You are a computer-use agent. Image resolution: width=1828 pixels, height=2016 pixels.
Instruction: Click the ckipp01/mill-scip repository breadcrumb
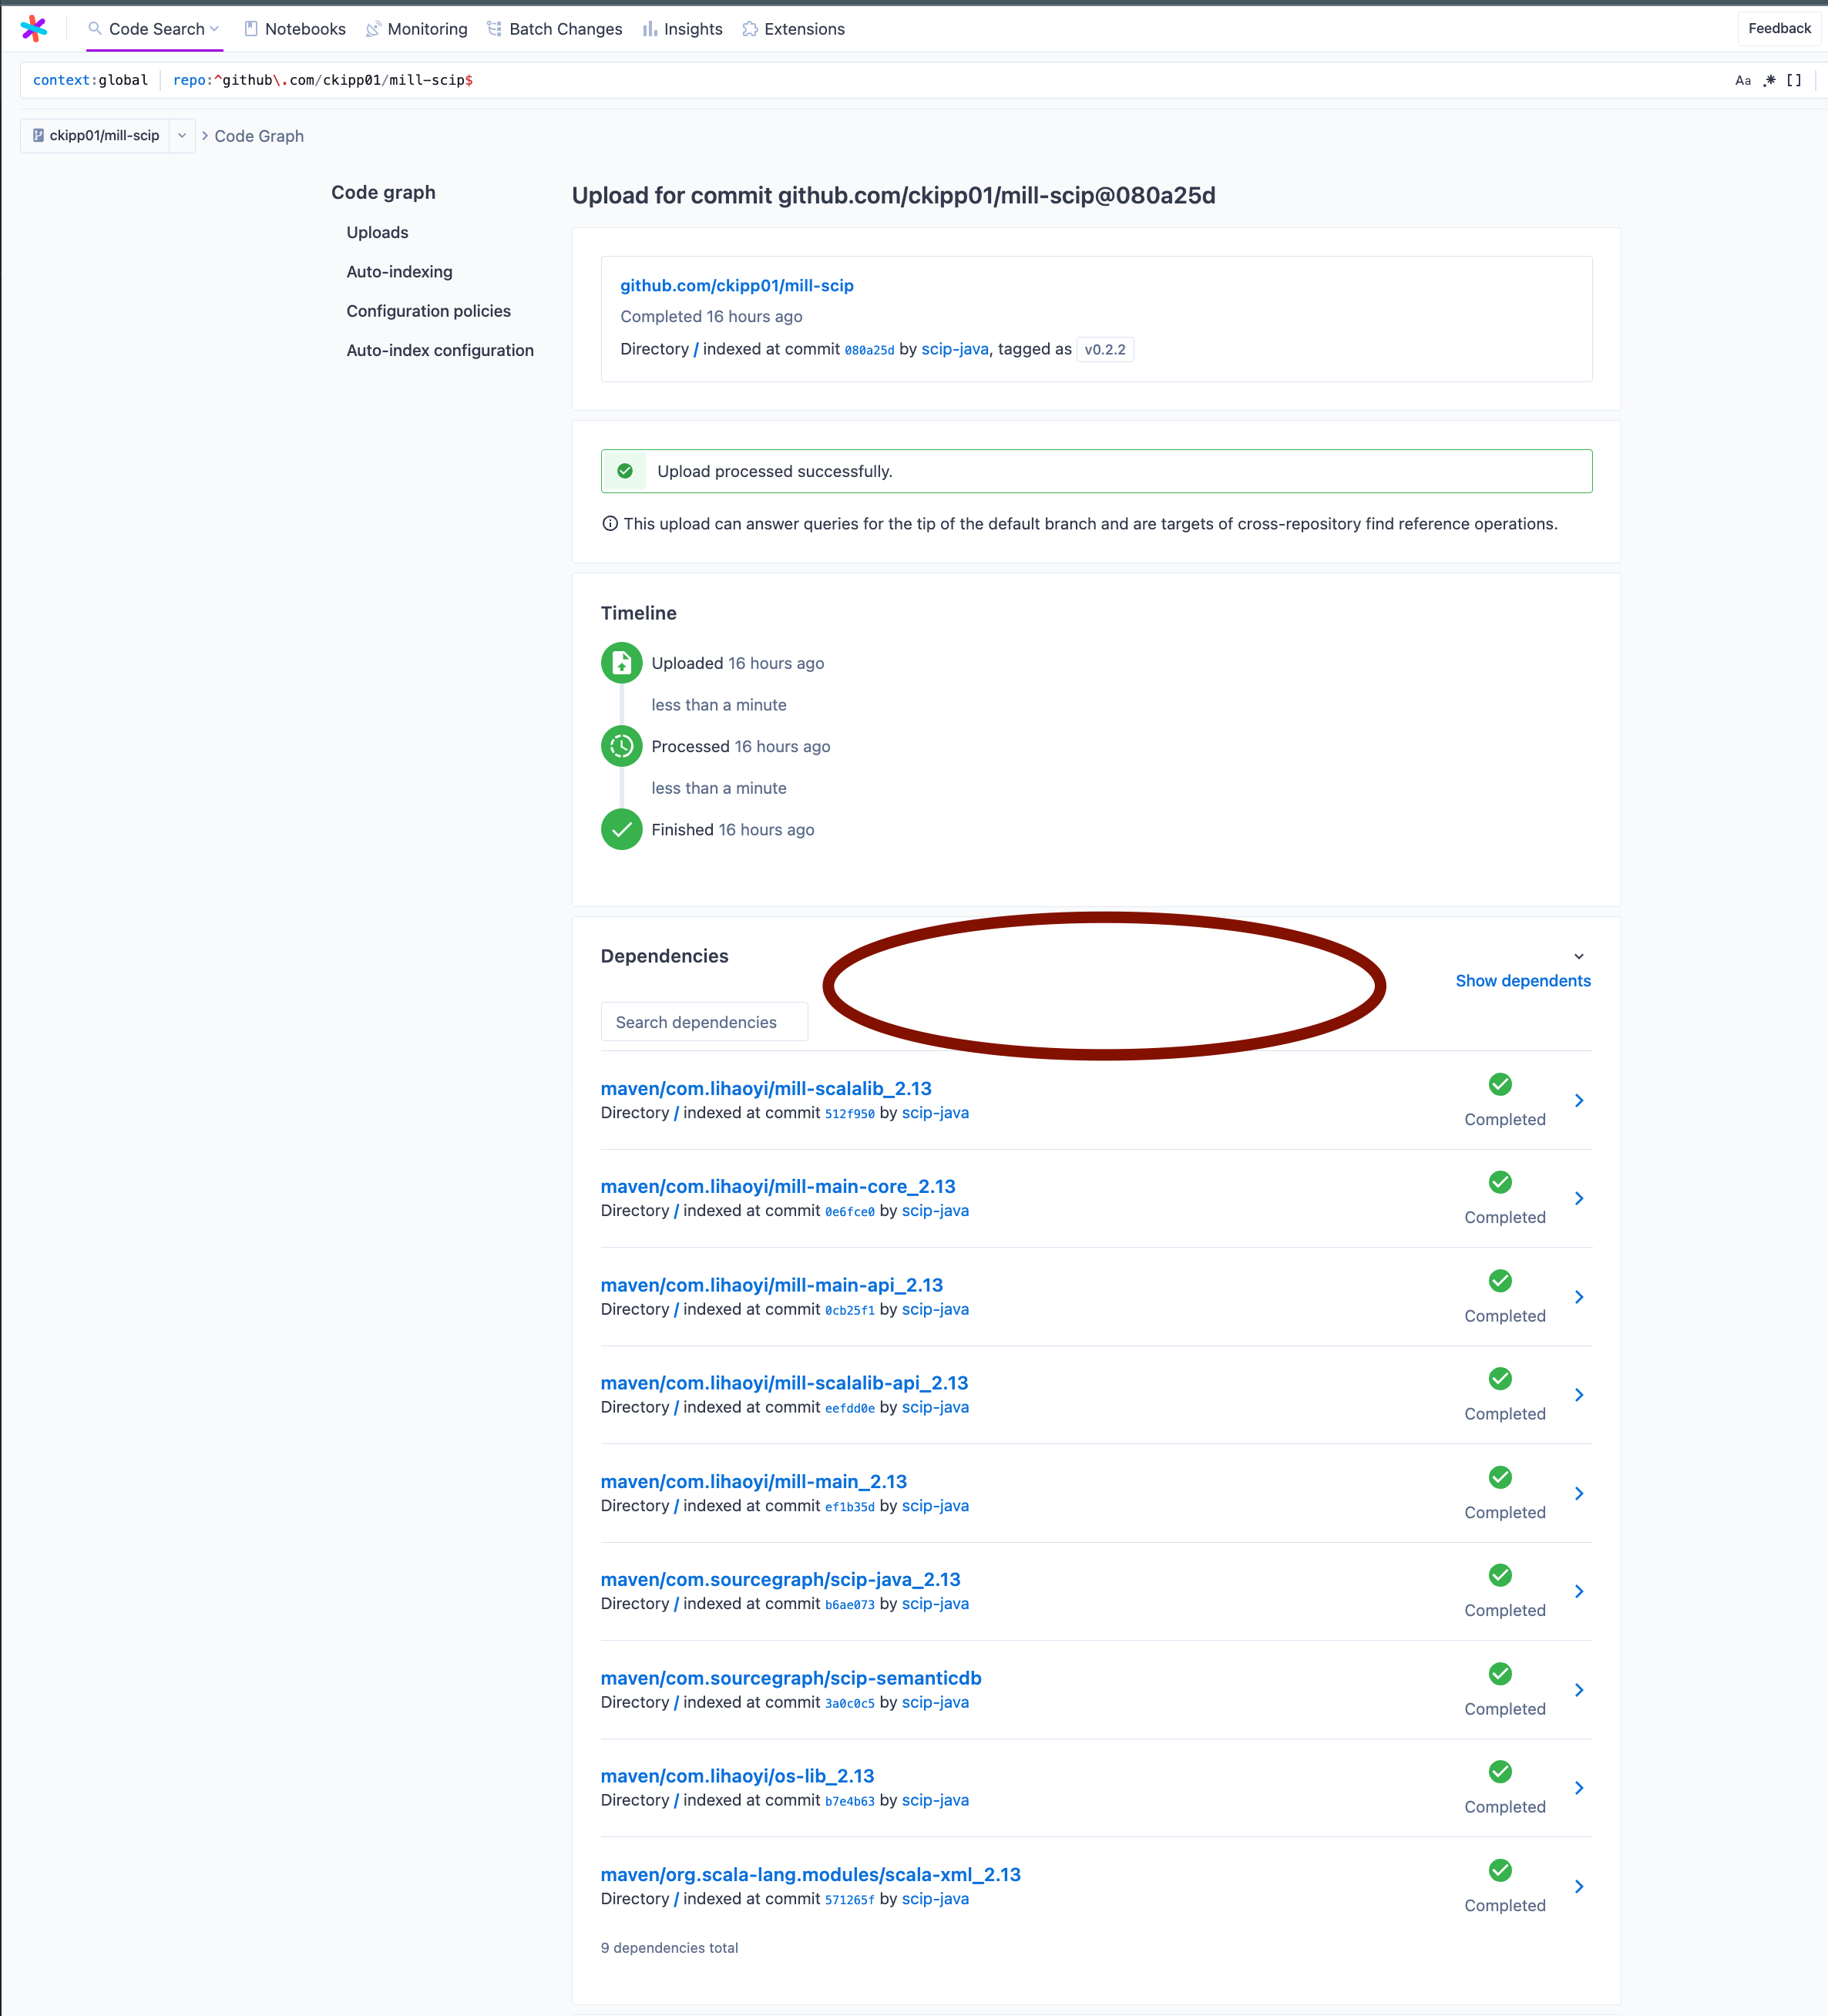pos(95,135)
